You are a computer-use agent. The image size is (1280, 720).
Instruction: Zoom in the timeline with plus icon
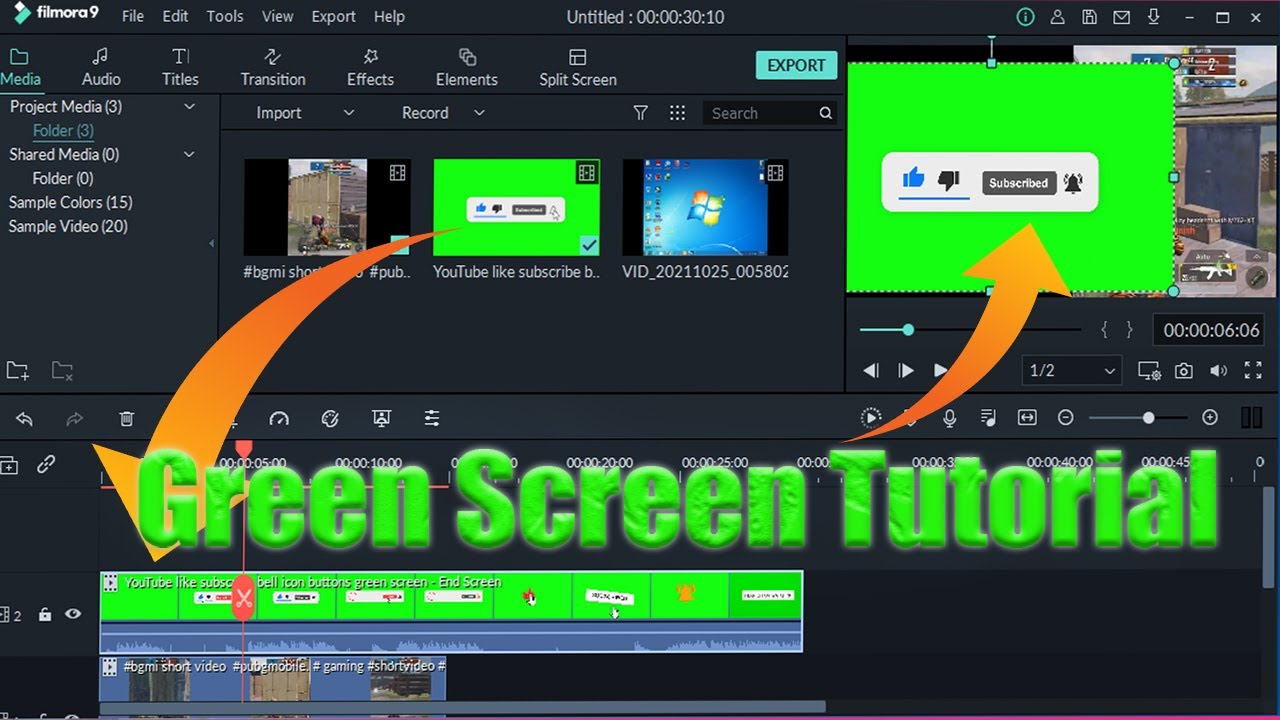coord(1210,418)
